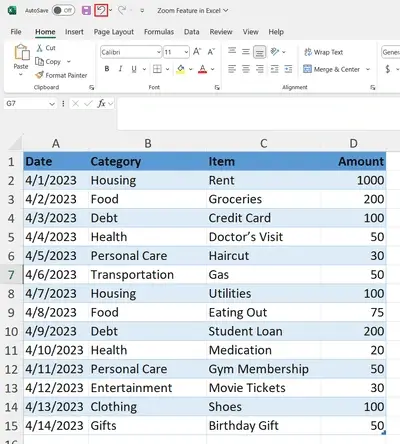400x444 pixels.
Task: Open the Calibri font name dropdown
Action: 159,52
